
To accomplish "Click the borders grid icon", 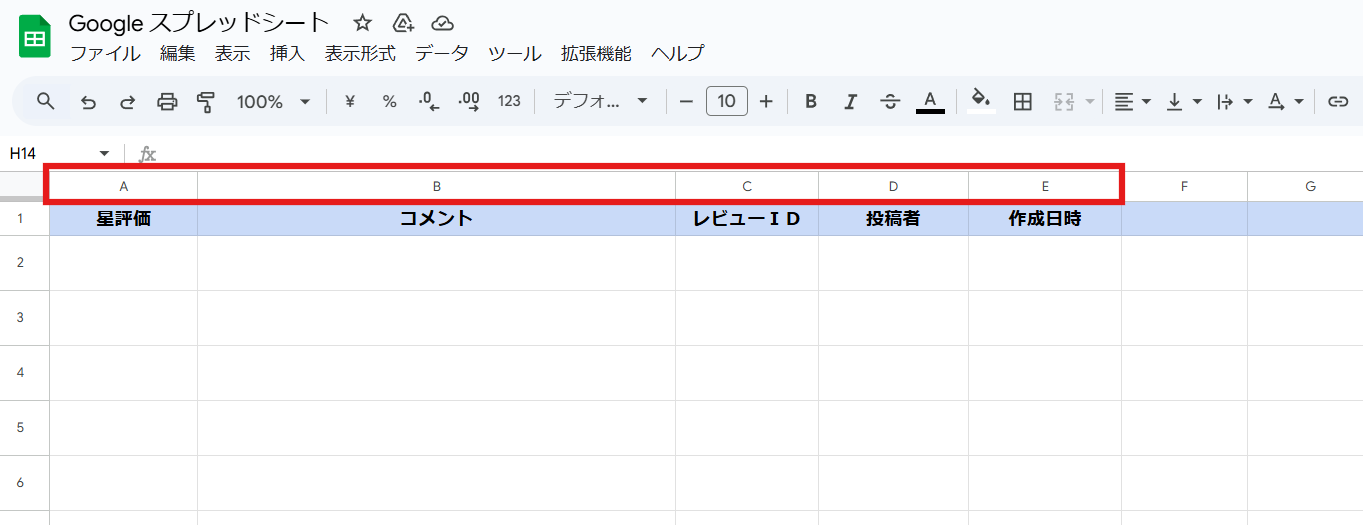I will pyautogui.click(x=1022, y=101).
